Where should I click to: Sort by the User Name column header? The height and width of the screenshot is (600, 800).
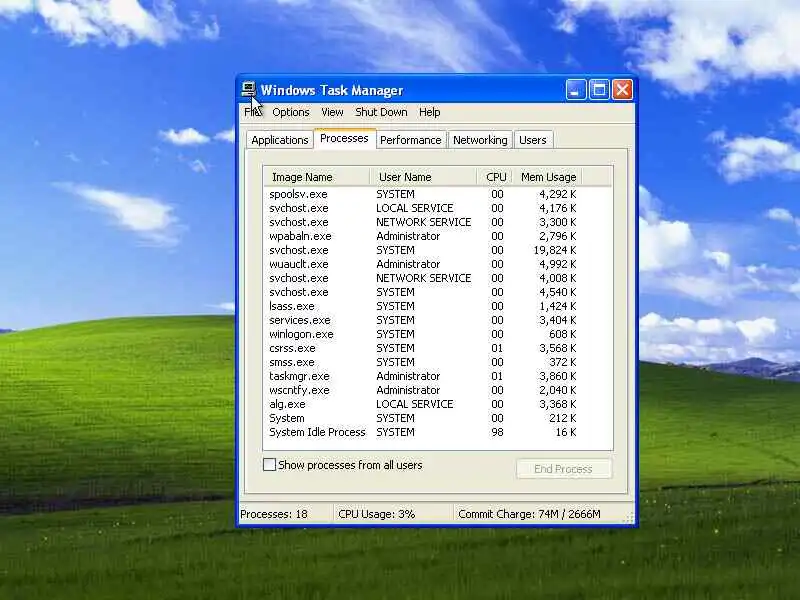423,177
